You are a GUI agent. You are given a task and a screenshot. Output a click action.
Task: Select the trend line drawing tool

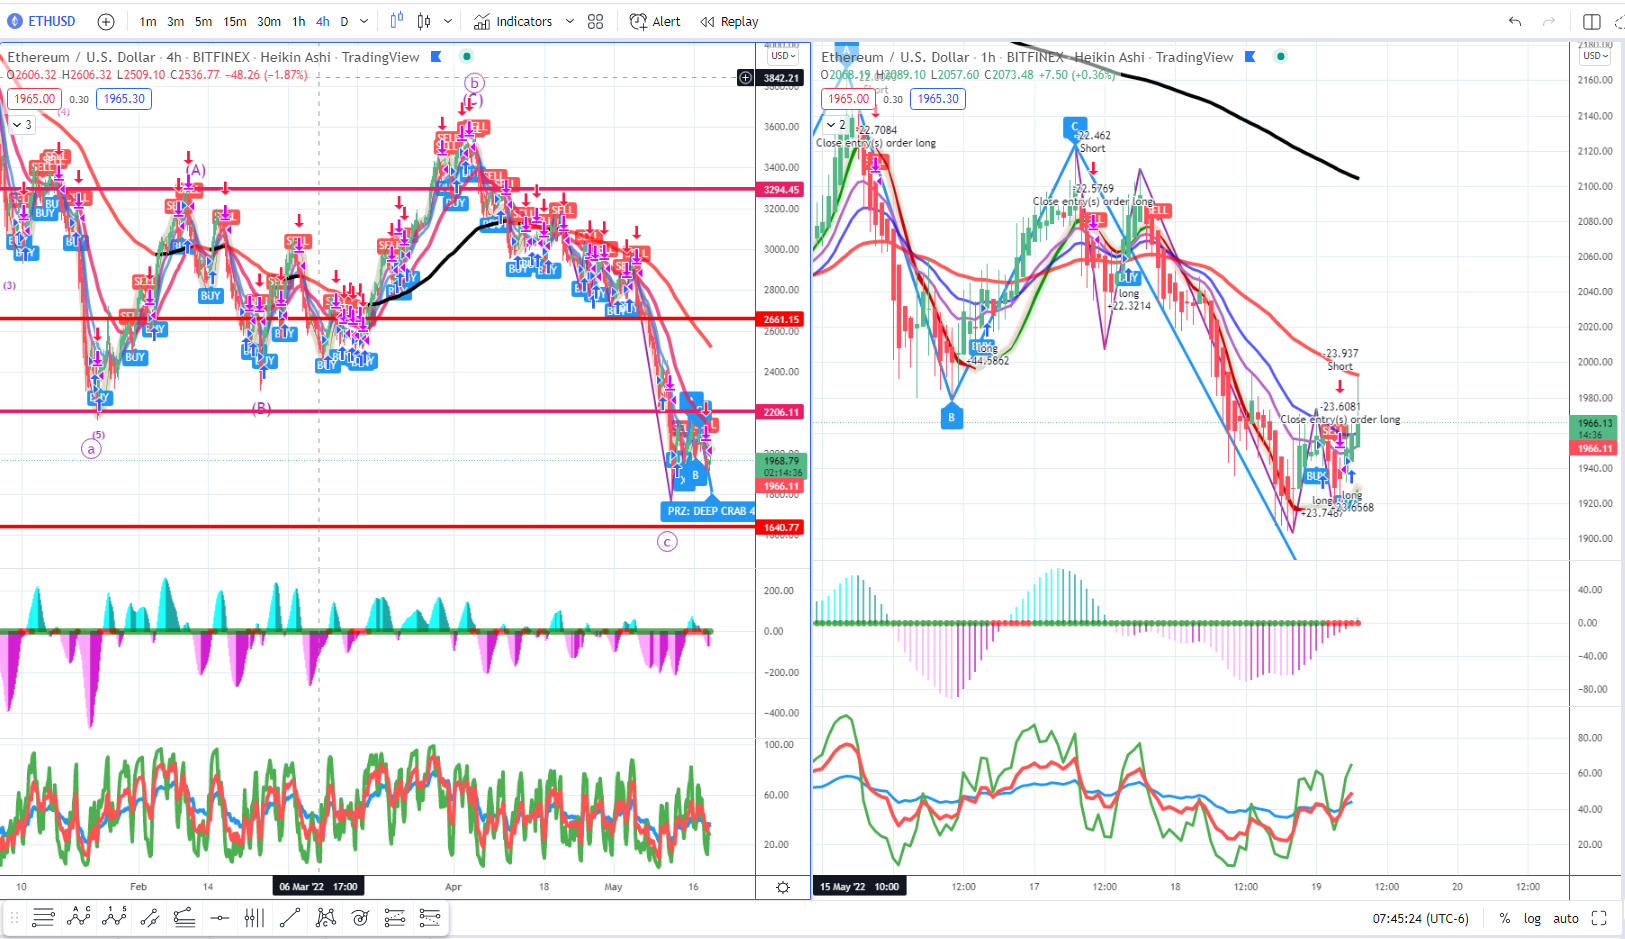290,917
